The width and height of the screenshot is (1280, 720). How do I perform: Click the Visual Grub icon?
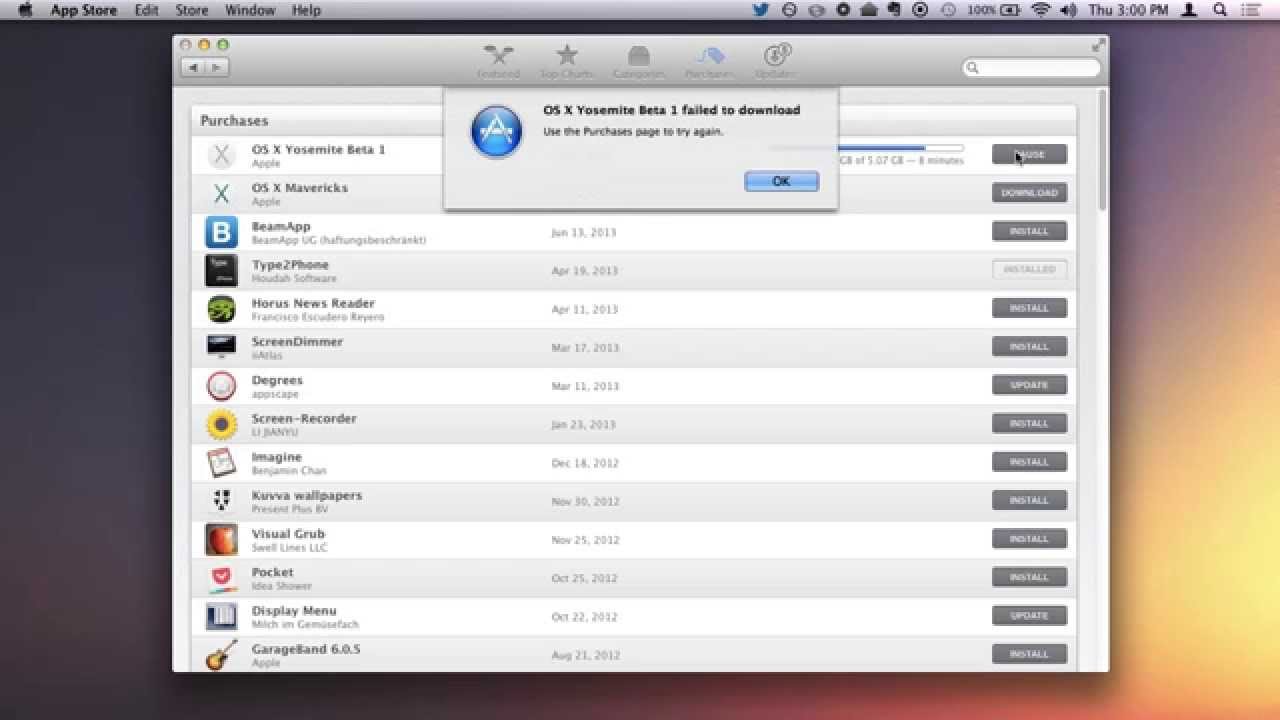coord(221,540)
